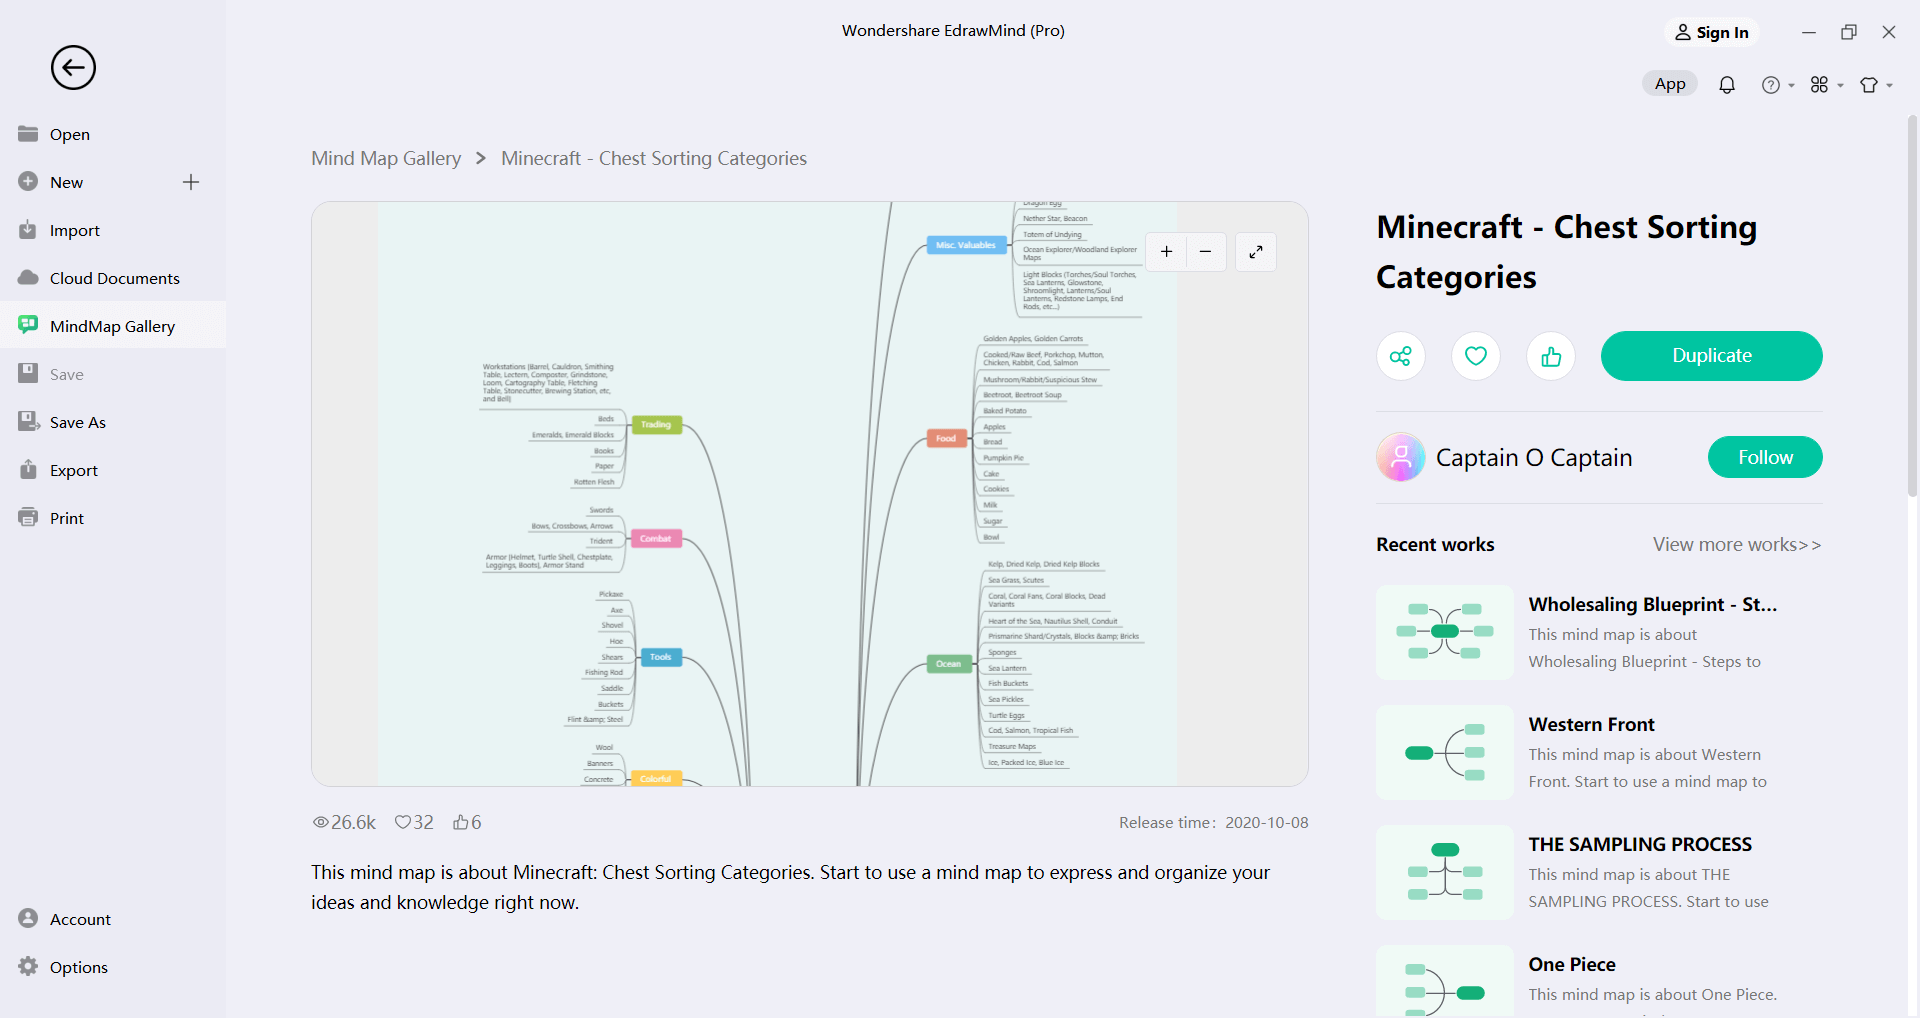Click the share icon button

tap(1401, 356)
